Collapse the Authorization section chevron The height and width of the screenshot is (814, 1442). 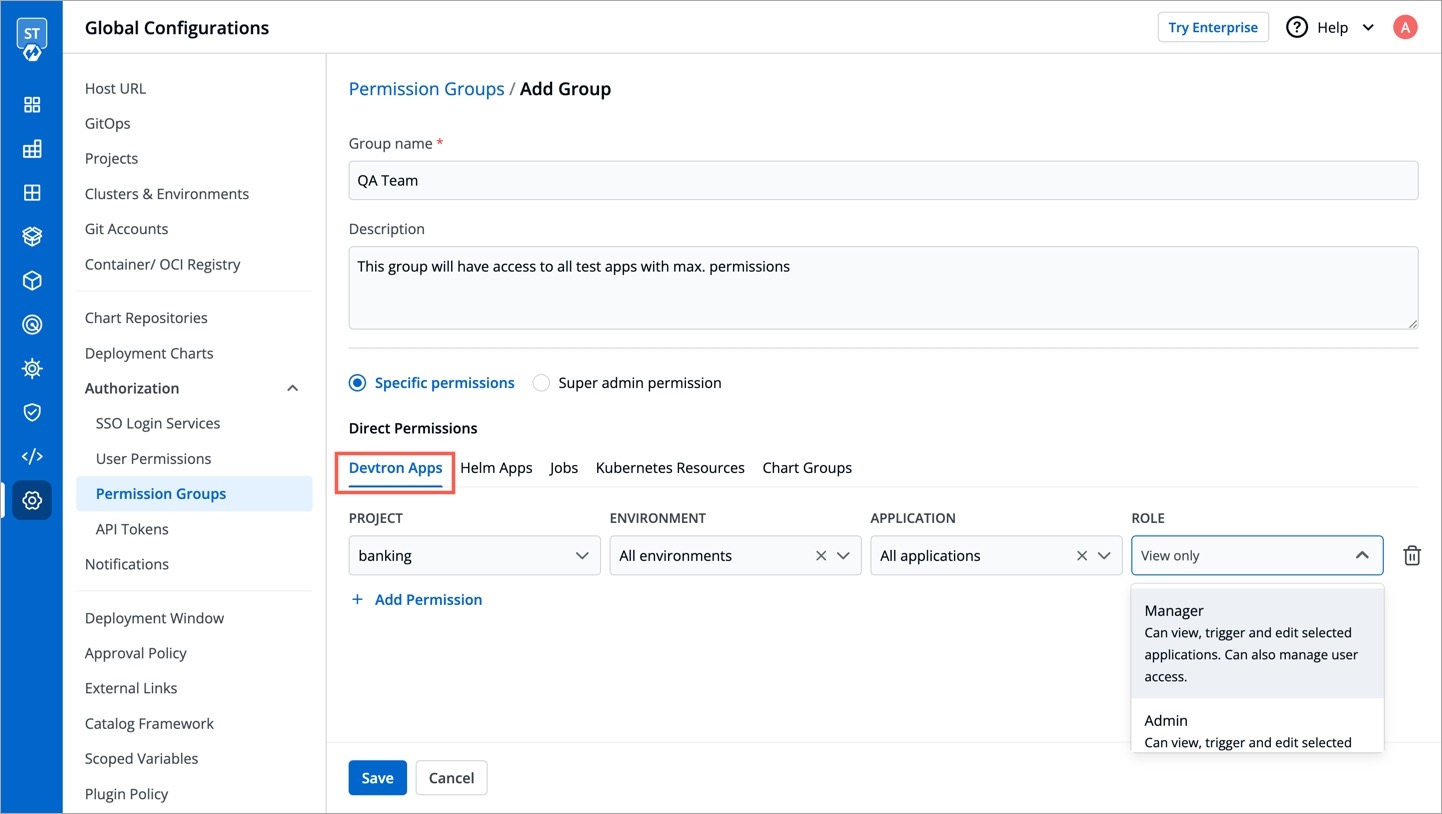[x=292, y=388]
